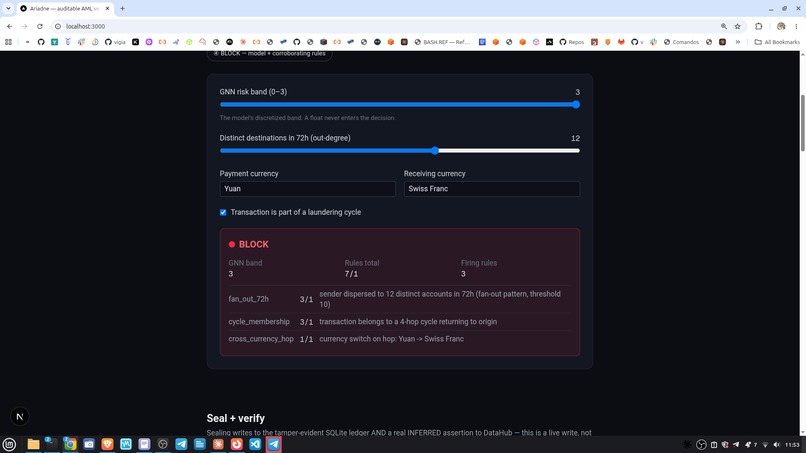The width and height of the screenshot is (806, 453).
Task: Open the site information icon beside localhost:3000
Action: point(58,26)
